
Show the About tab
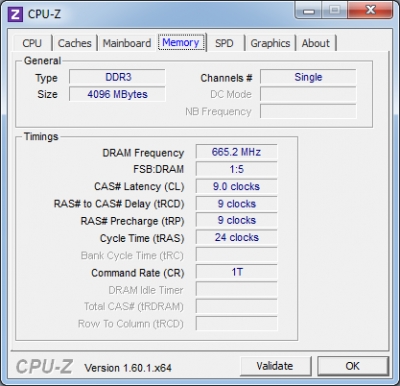tap(316, 43)
